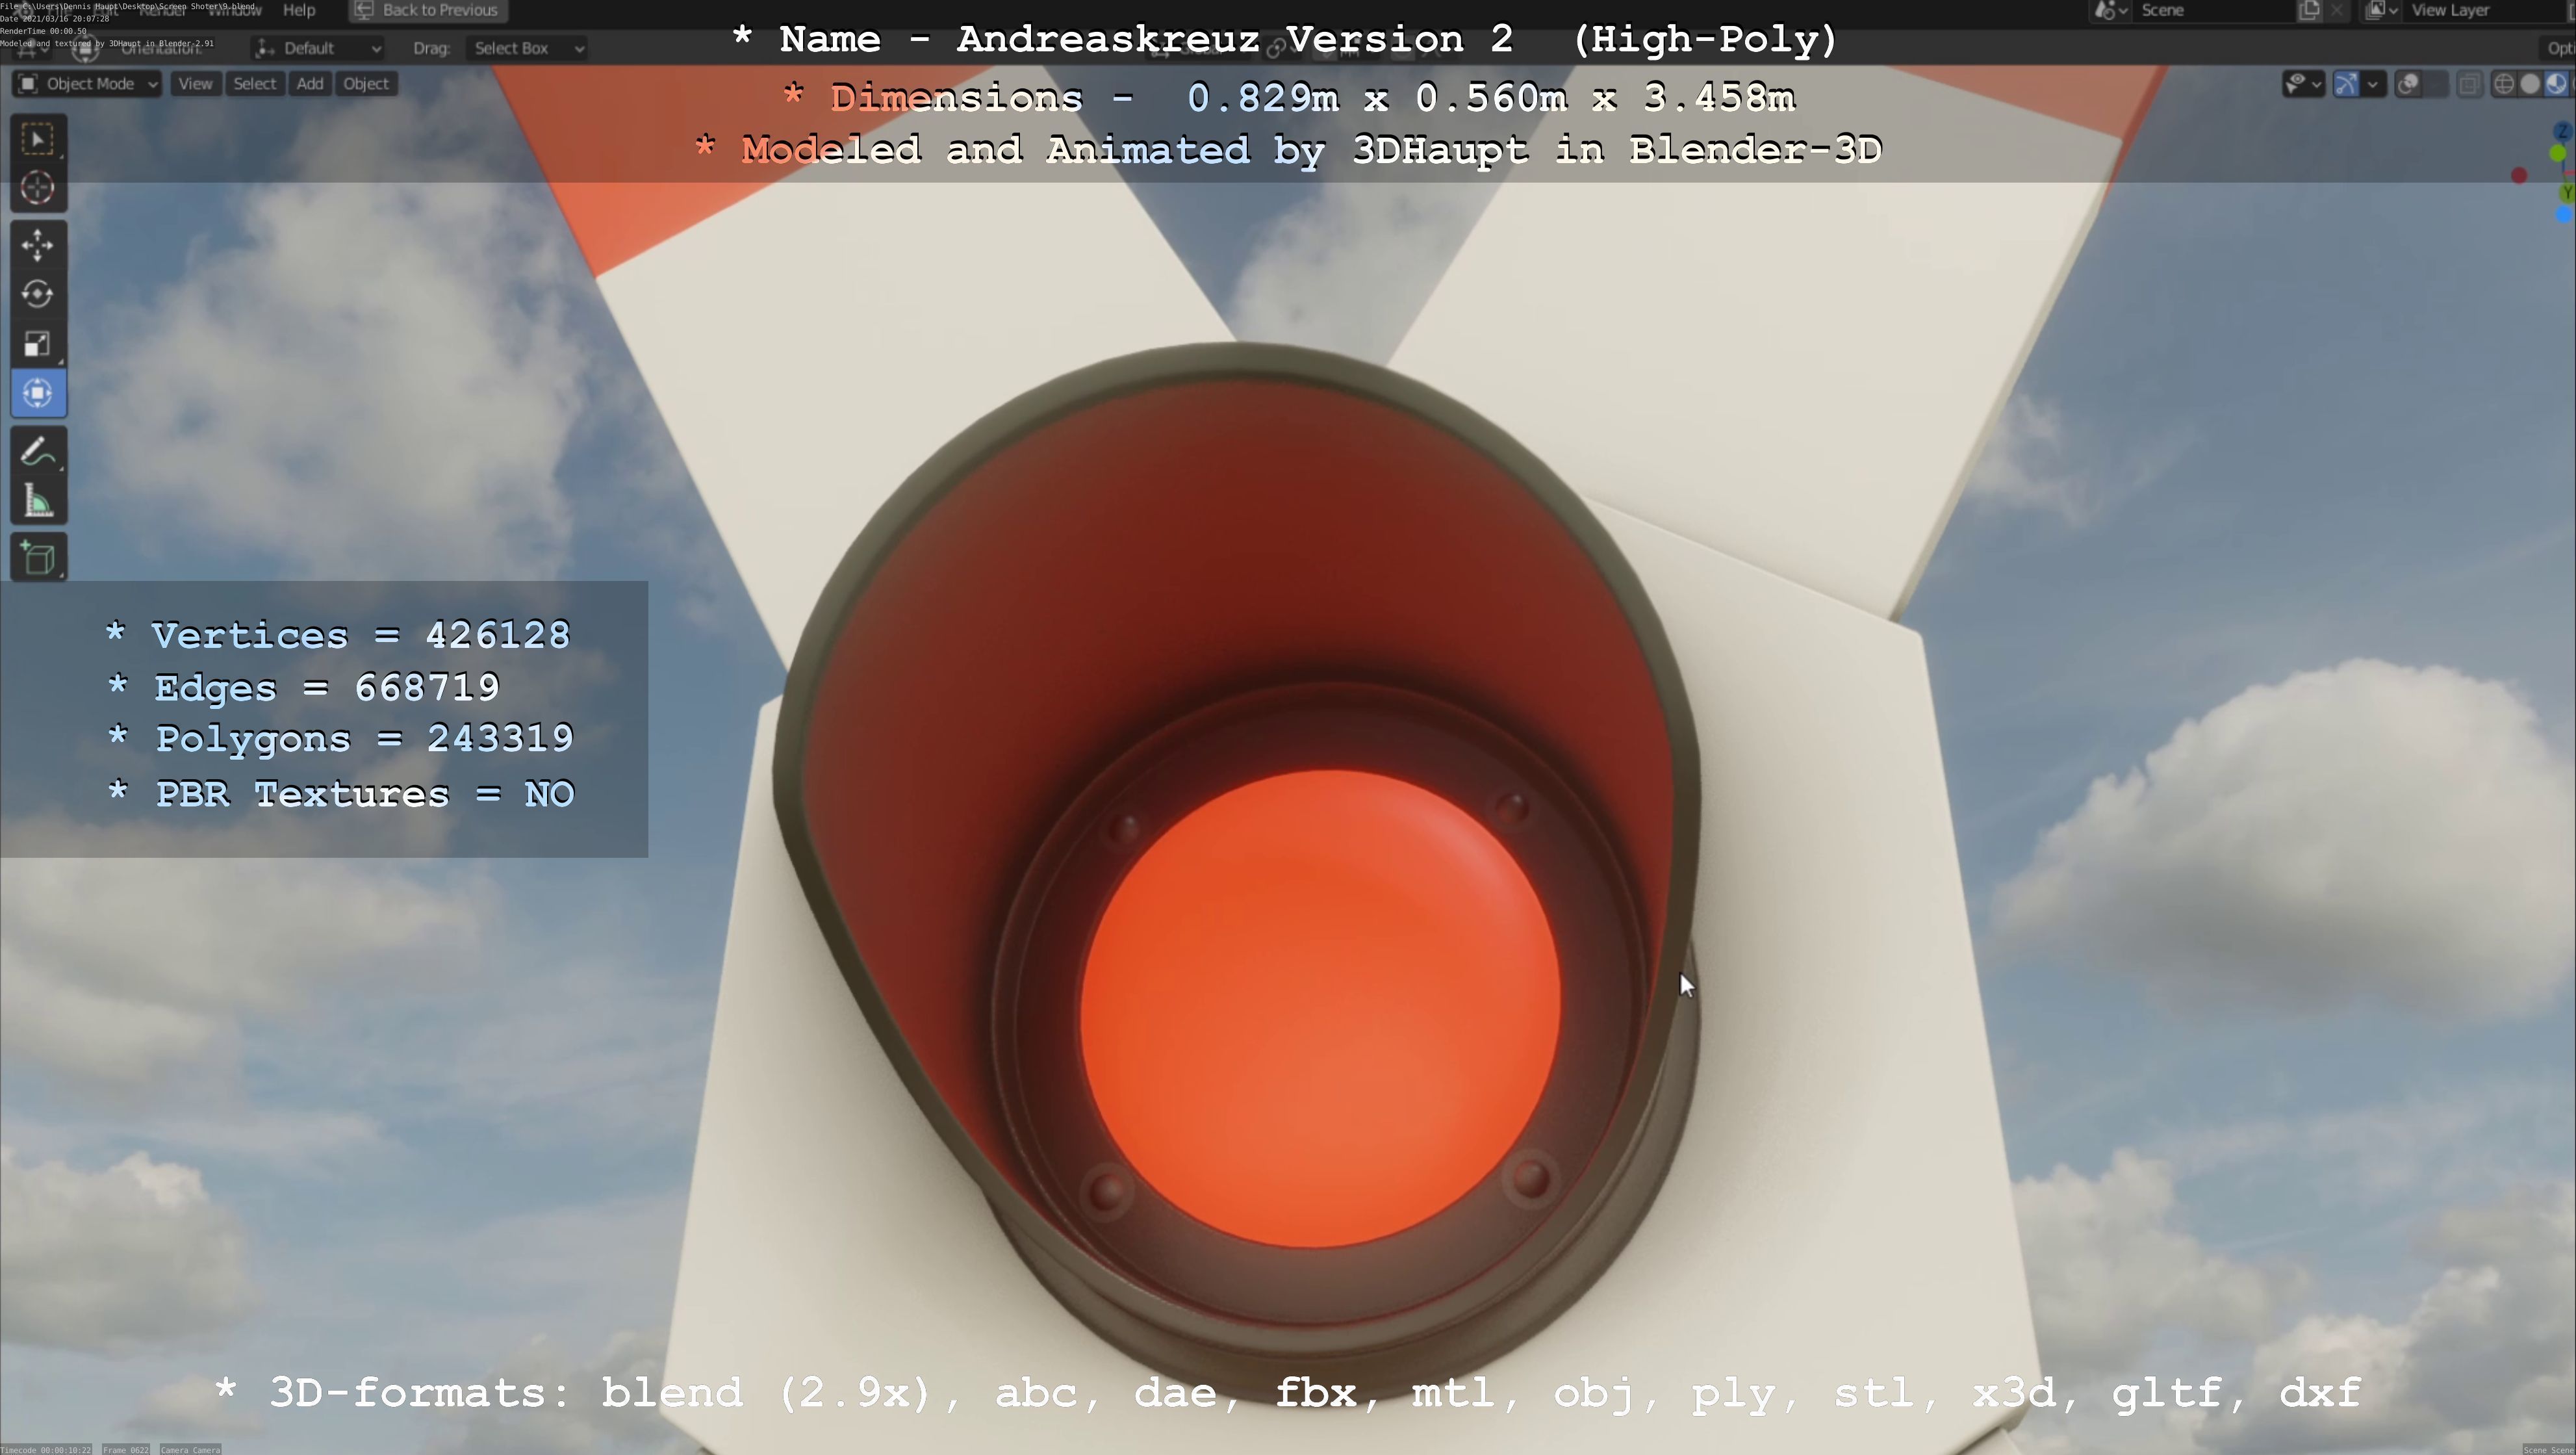Expand the gizmo options dropdown arrow
This screenshot has height=1455, width=2576.
click(2373, 84)
